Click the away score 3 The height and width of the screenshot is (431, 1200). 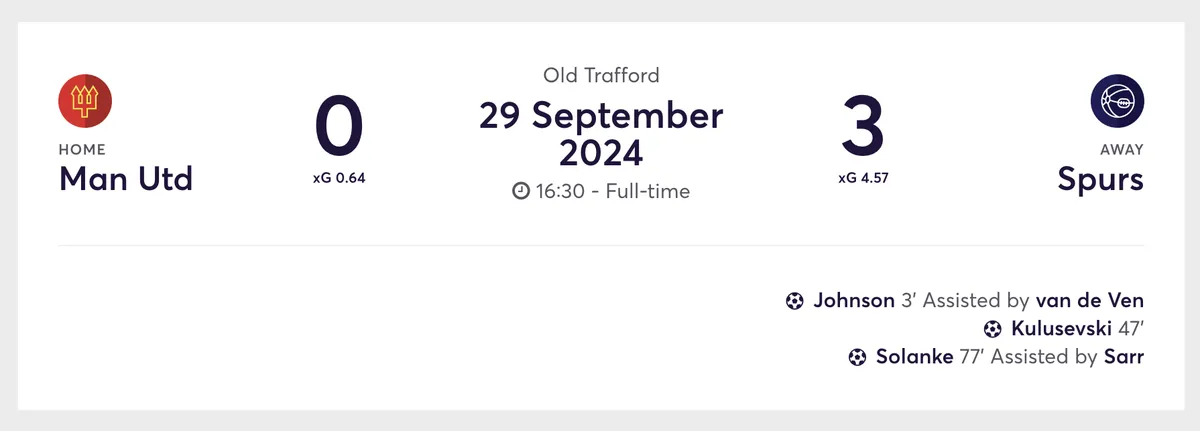tap(863, 128)
